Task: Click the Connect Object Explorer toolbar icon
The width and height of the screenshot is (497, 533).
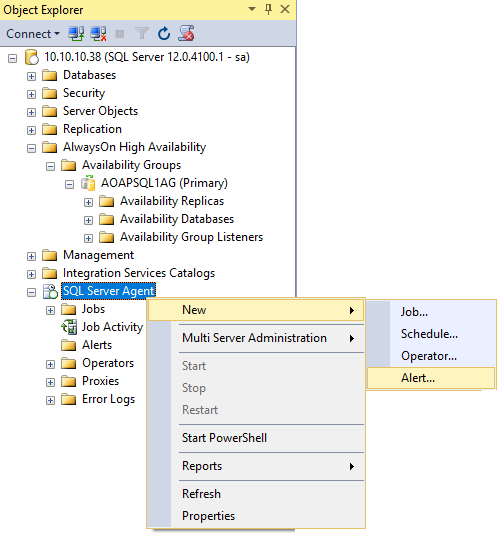Action: click(x=76, y=34)
